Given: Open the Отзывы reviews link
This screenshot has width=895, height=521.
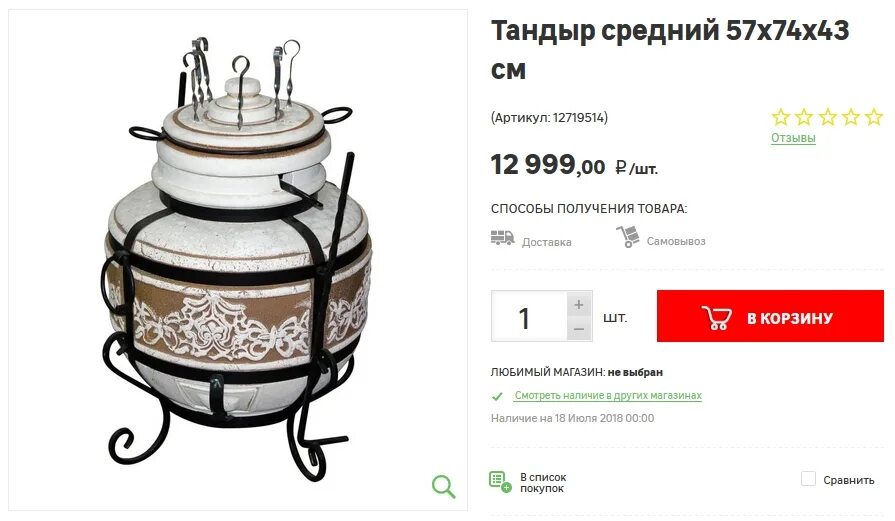Looking at the screenshot, I should [793, 138].
